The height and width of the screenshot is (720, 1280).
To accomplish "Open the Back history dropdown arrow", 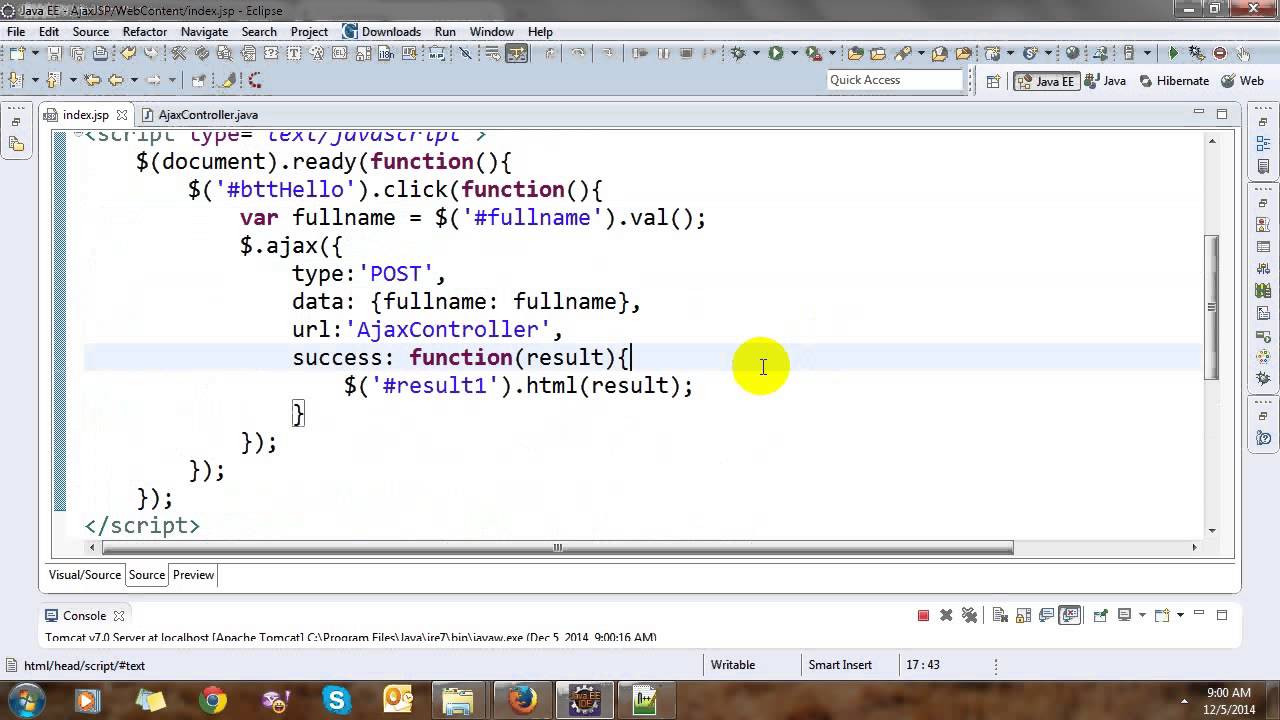I will coord(134,80).
